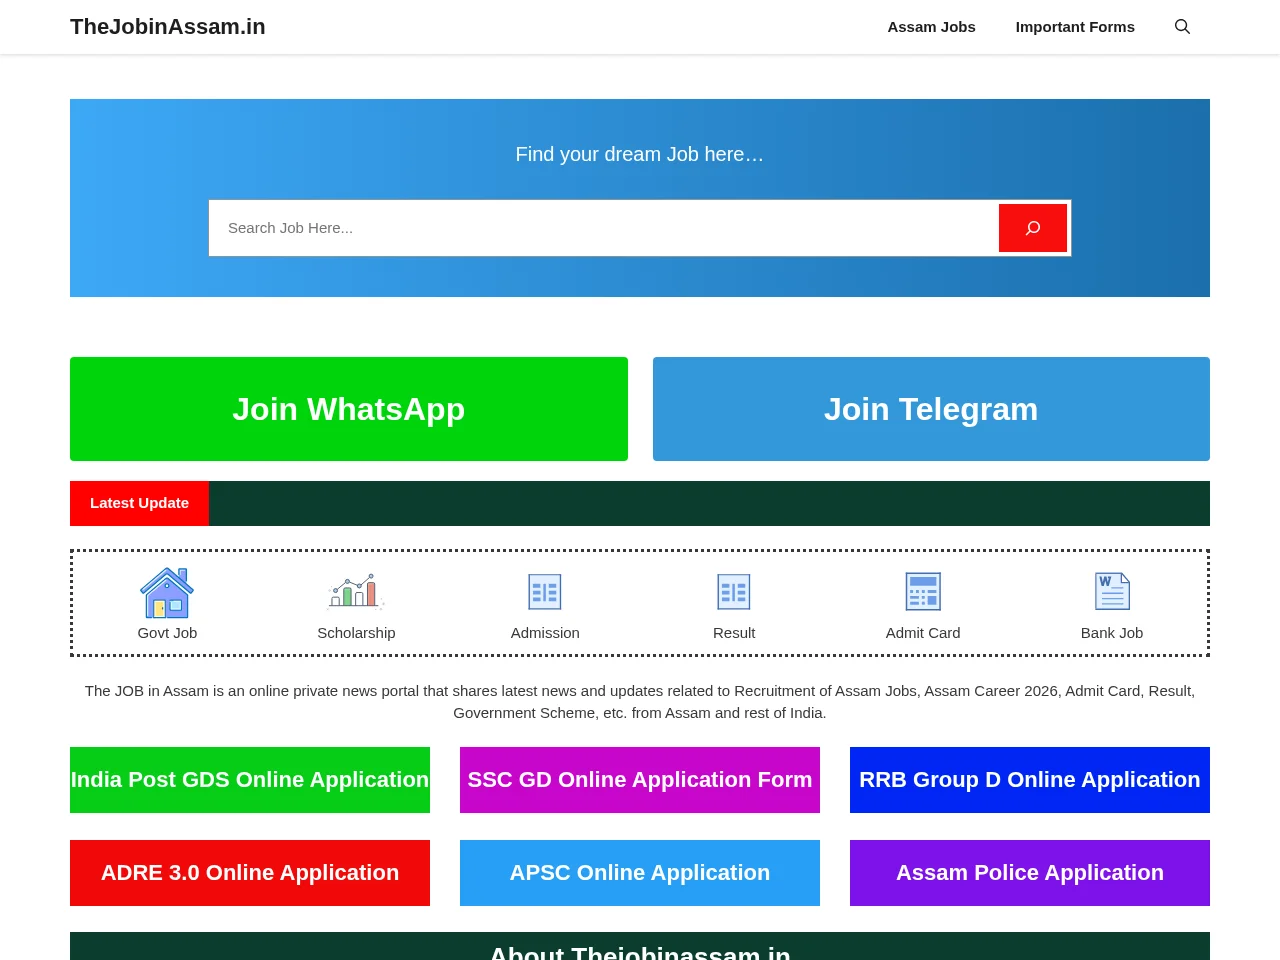Click the Join Telegram button
This screenshot has height=960, width=1280.
point(931,409)
